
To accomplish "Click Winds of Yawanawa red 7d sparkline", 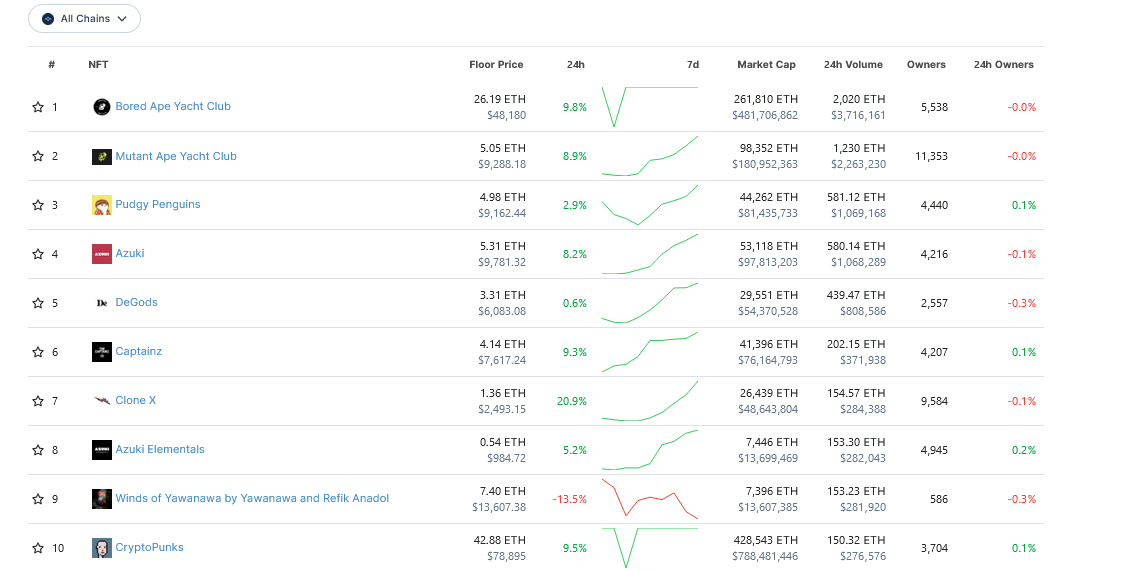I will [650, 499].
